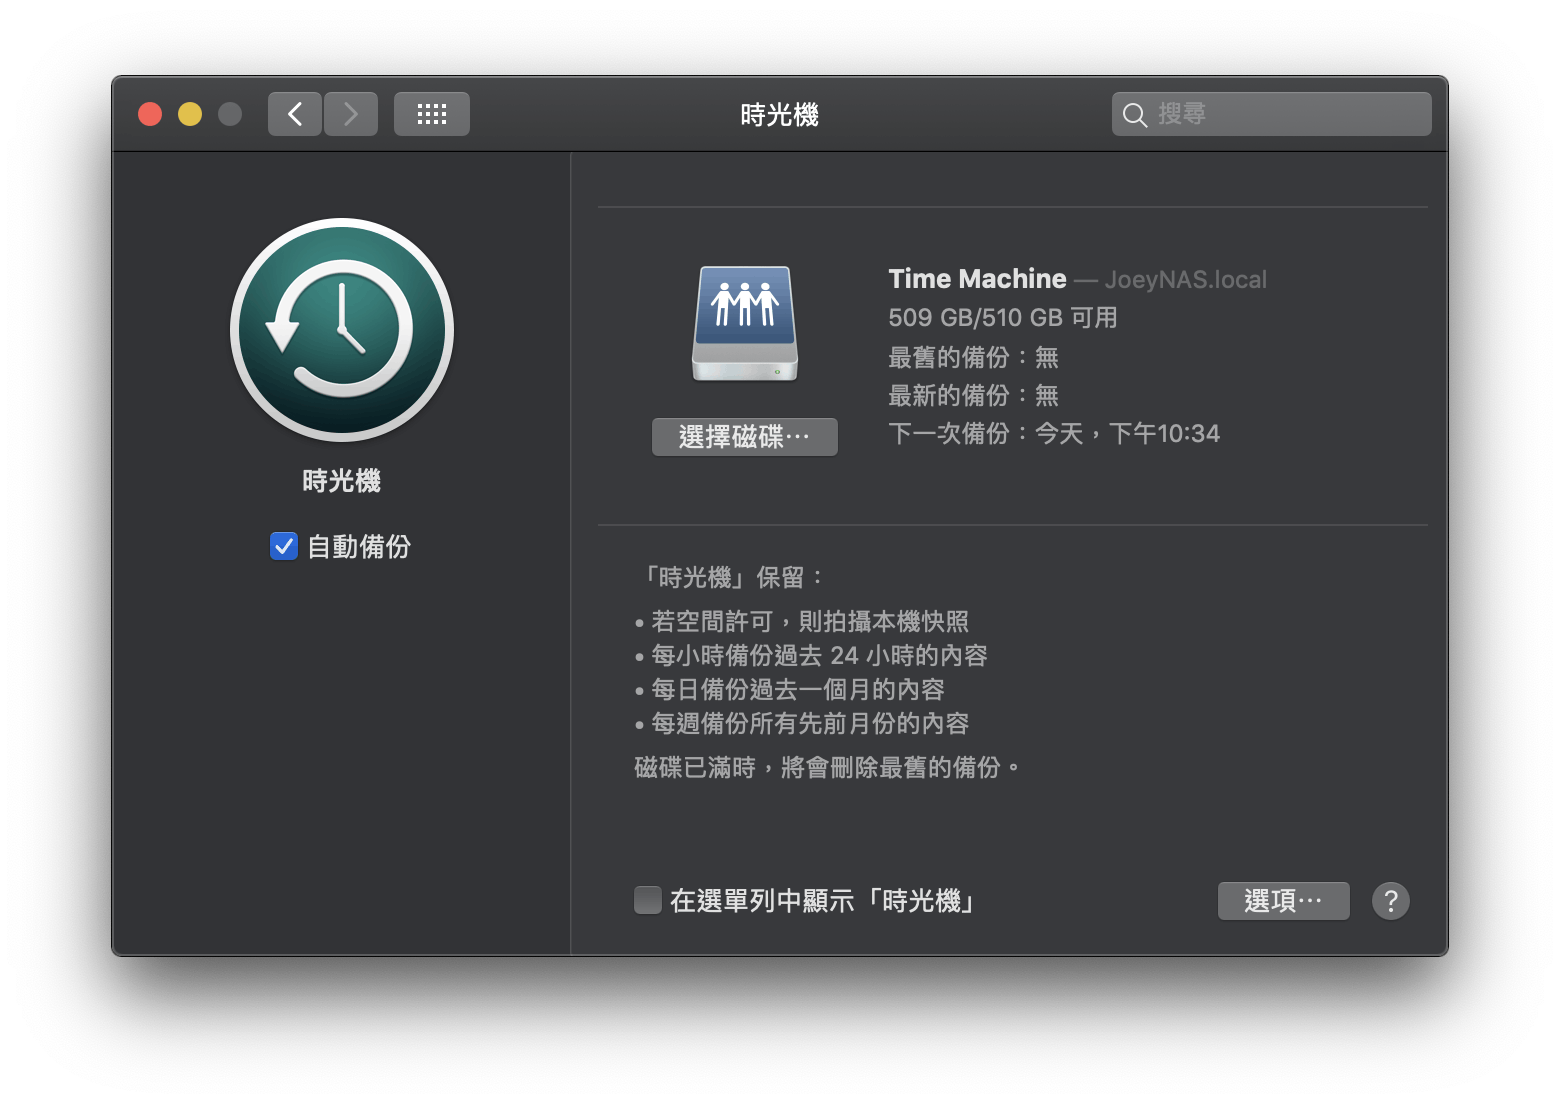Open help with the question mark button
Screen dimensions: 1560x1104
pyautogui.click(x=1391, y=901)
